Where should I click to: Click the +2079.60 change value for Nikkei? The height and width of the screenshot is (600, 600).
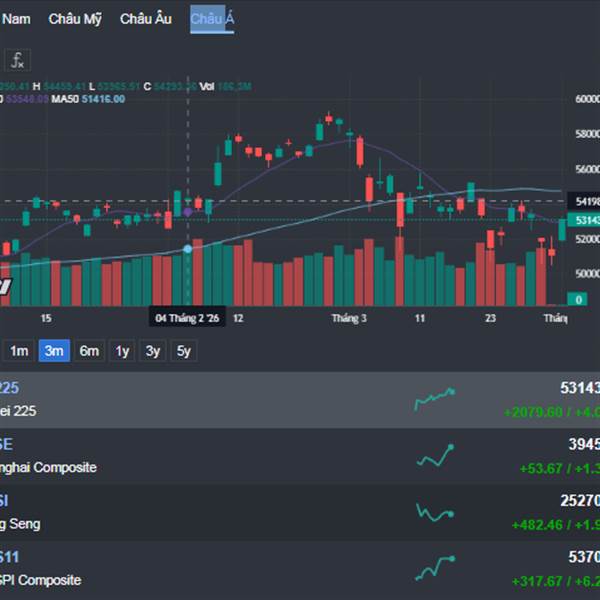(x=532, y=412)
